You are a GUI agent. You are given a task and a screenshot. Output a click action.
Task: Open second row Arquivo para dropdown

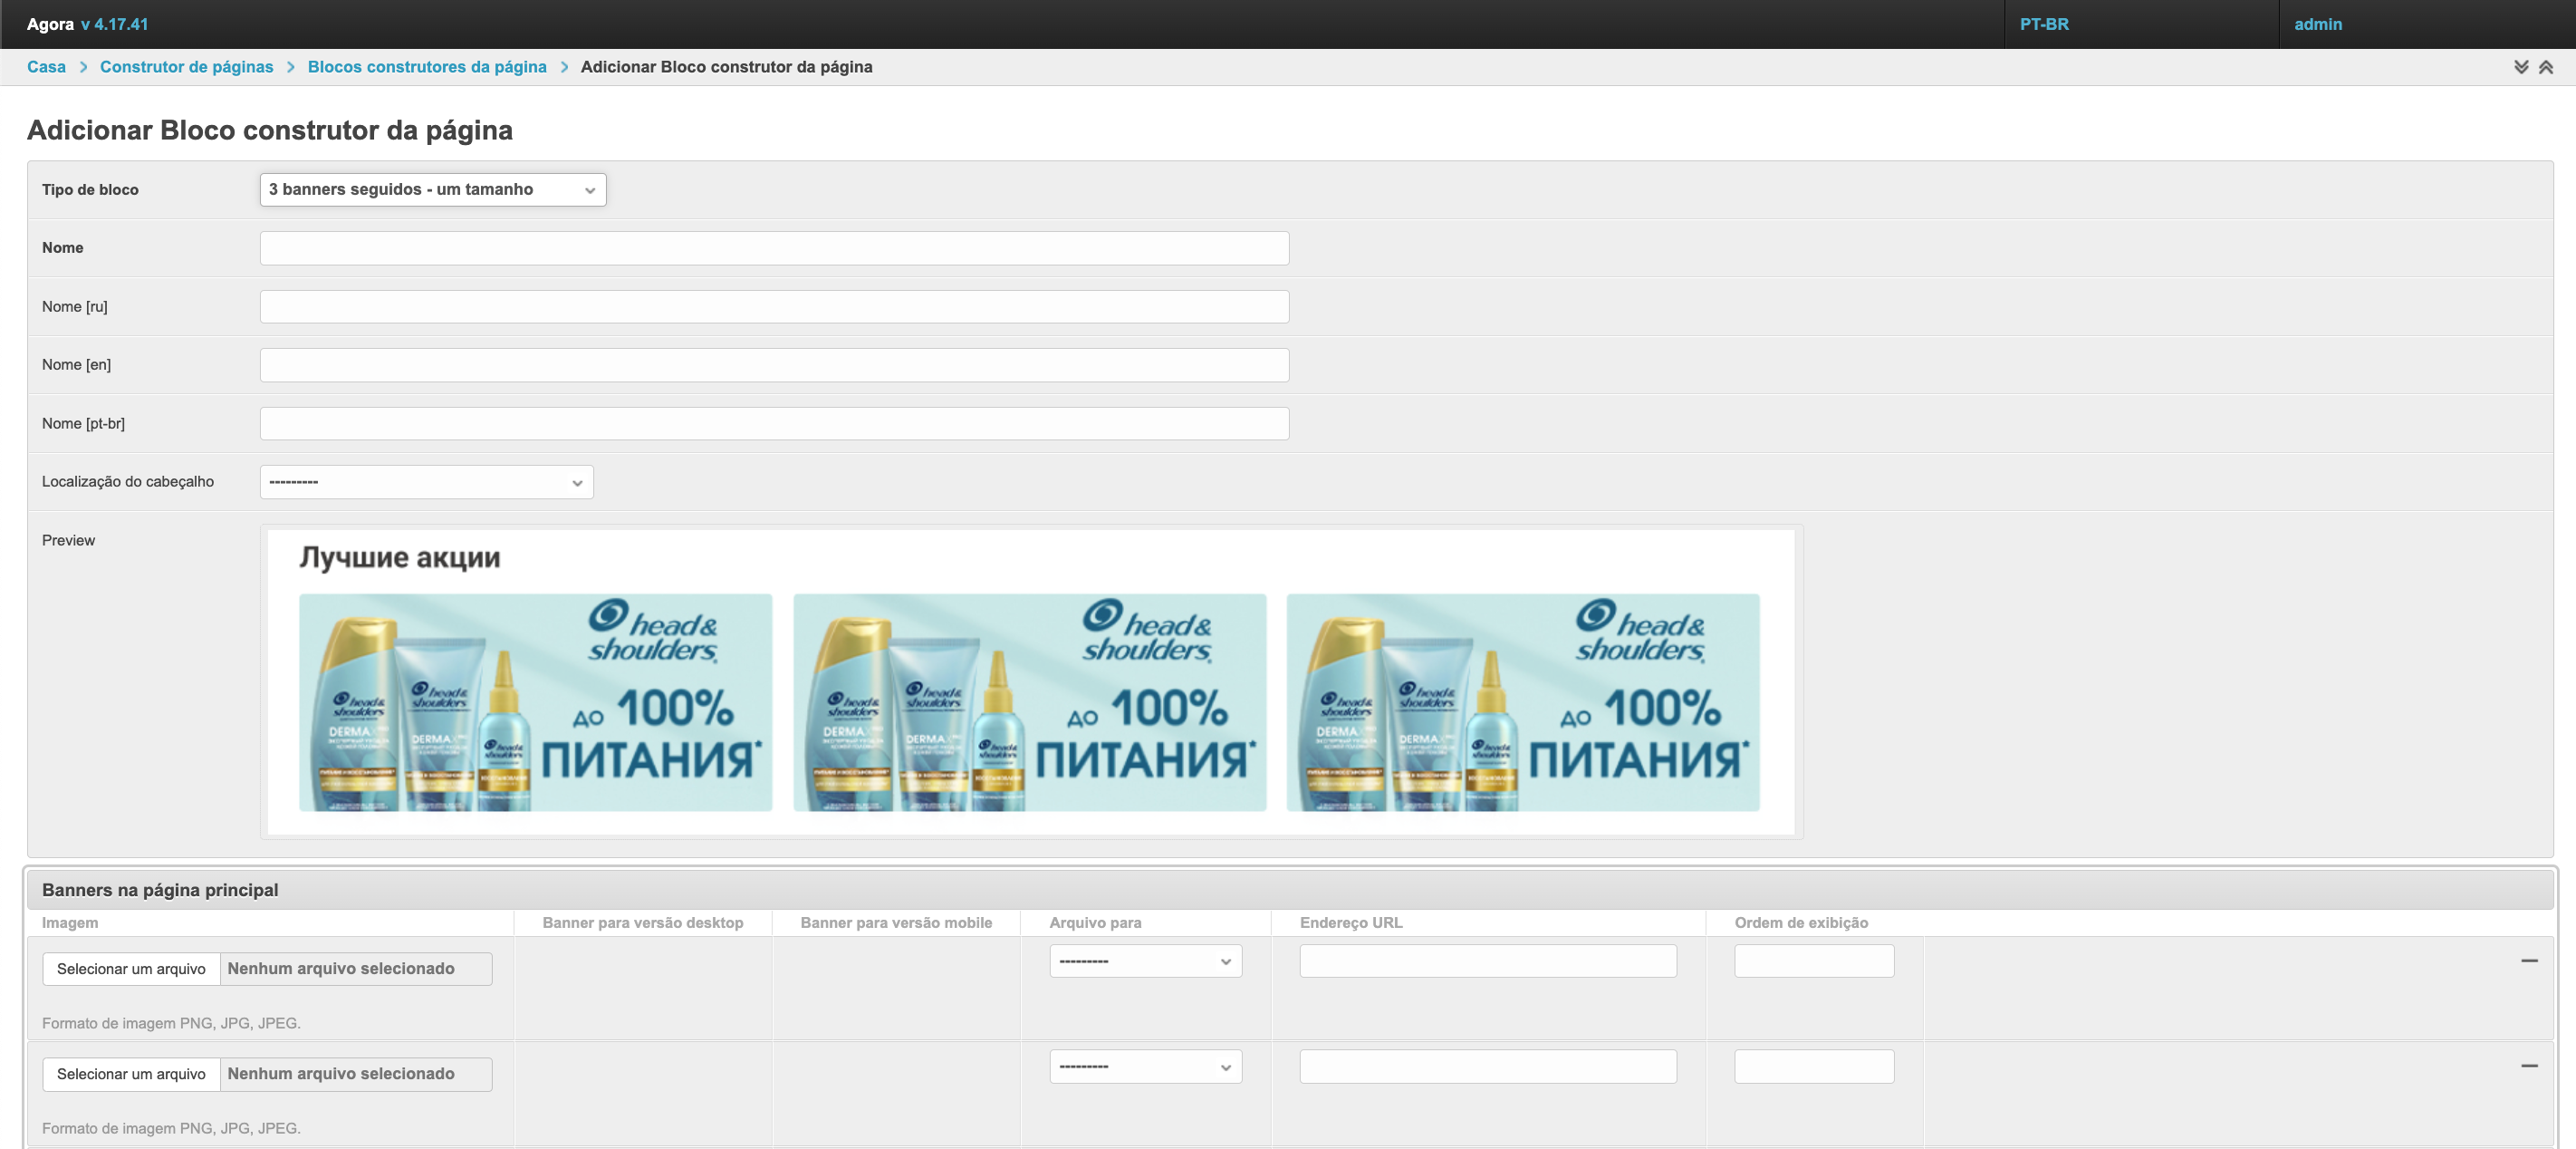coord(1145,1066)
